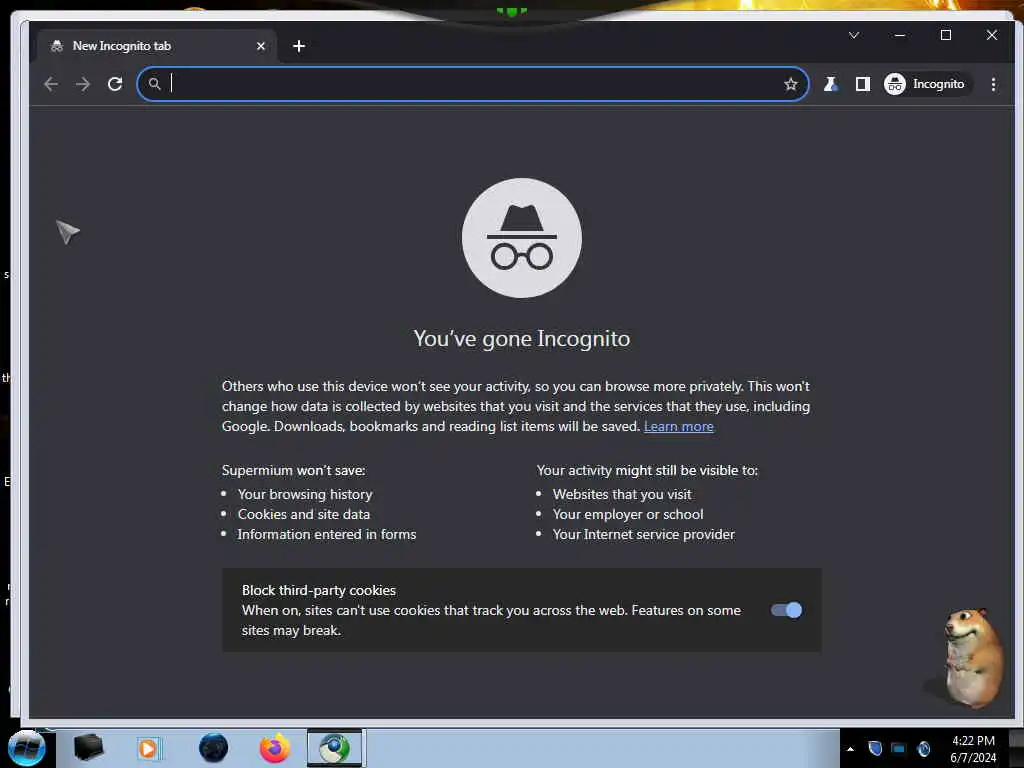Image resolution: width=1024 pixels, height=768 pixels.
Task: Toggle Block third-party cookies switch
Action: click(786, 610)
